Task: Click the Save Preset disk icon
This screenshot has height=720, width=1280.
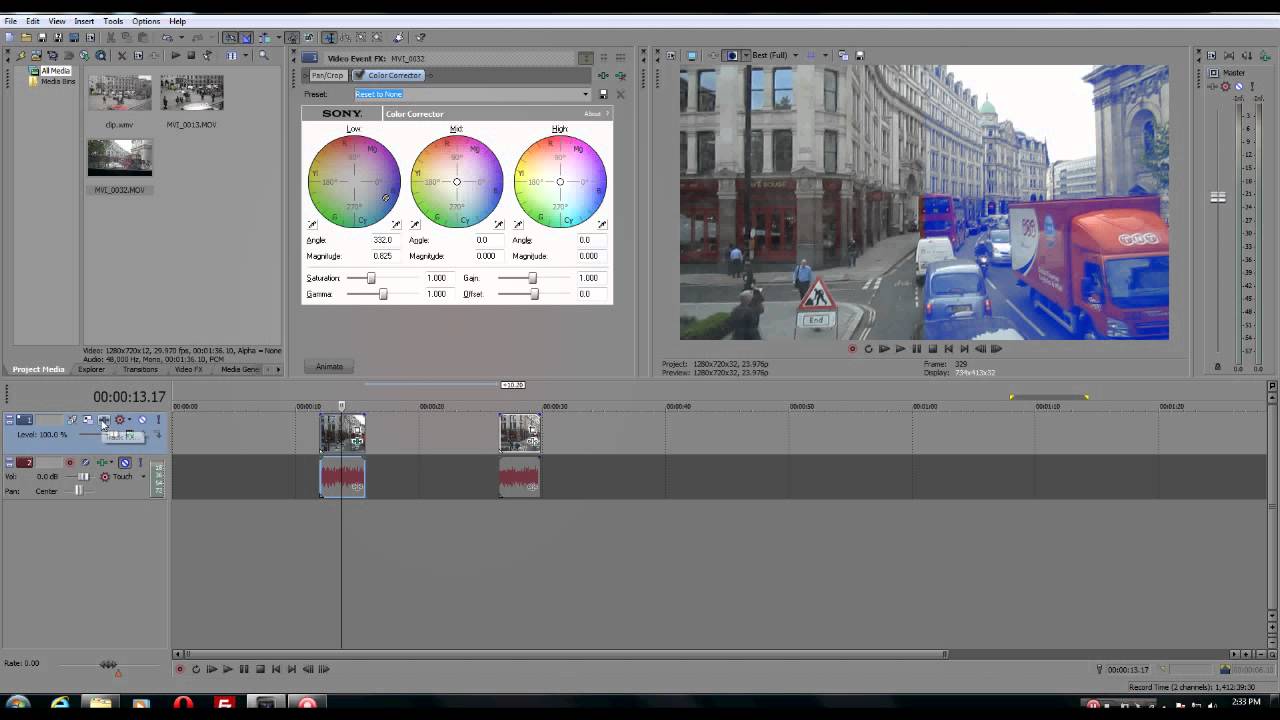Action: pos(604,94)
